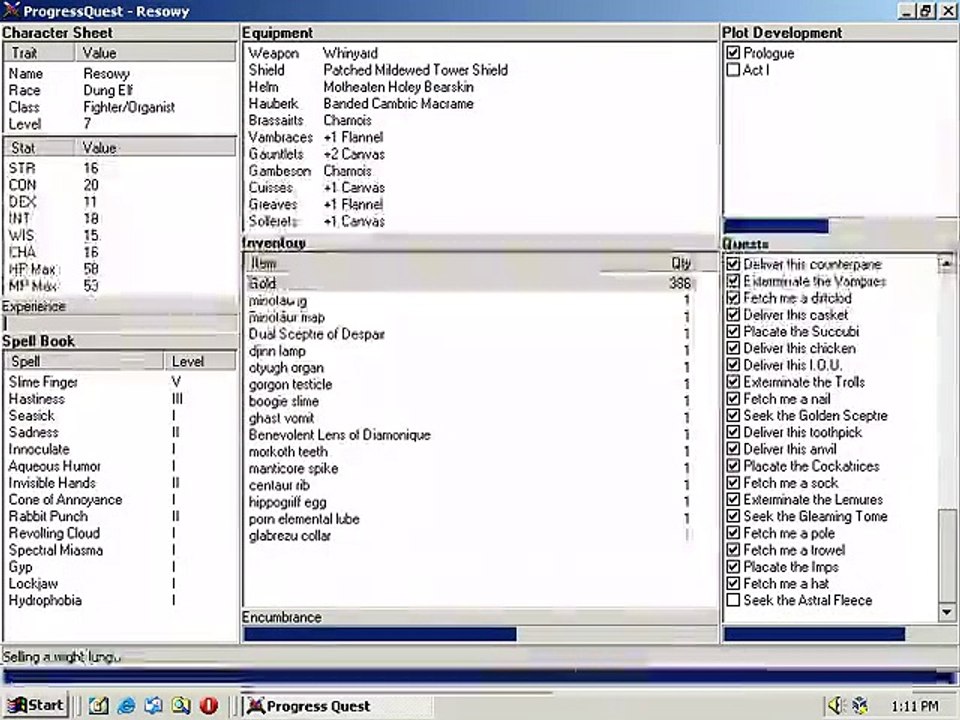Select the hippogriff egg item
The height and width of the screenshot is (720, 960).
(x=470, y=502)
